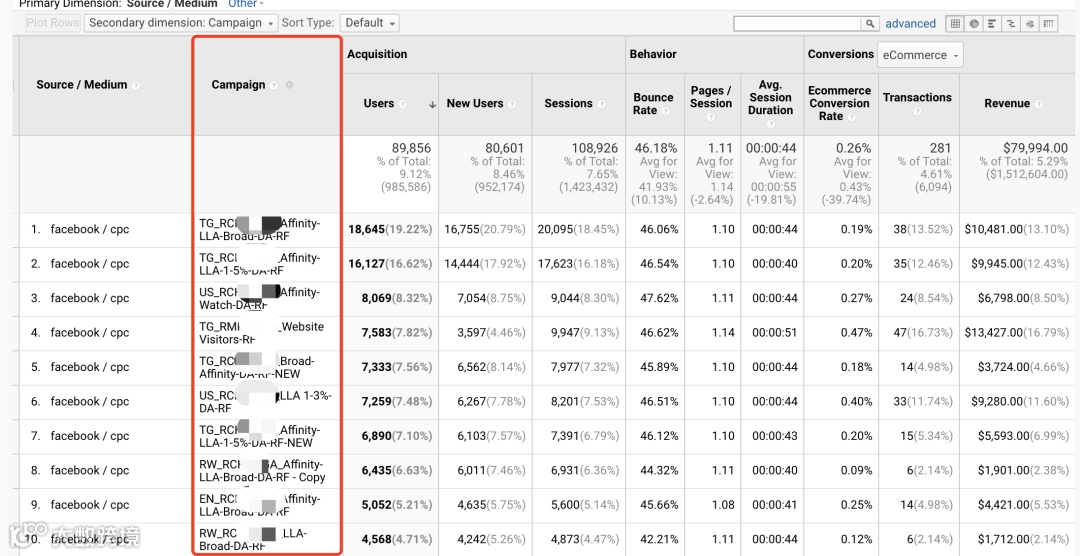Click the magnifier search icon

871,23
